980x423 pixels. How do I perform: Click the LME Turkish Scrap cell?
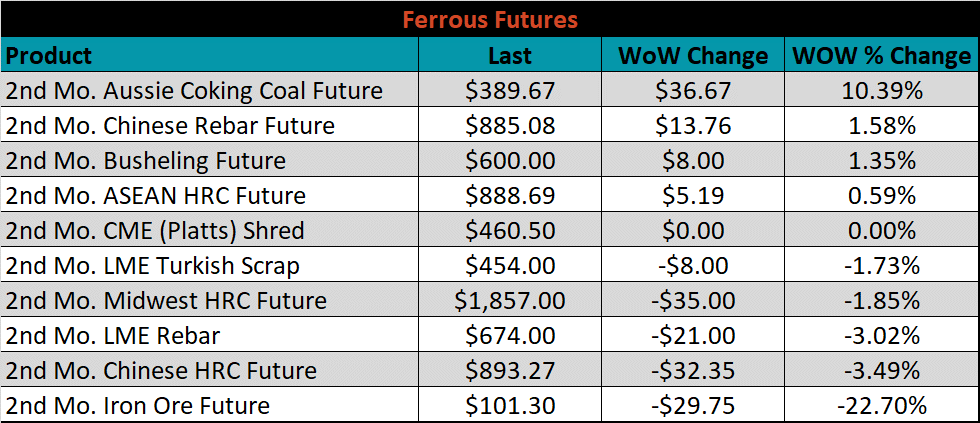(210, 265)
